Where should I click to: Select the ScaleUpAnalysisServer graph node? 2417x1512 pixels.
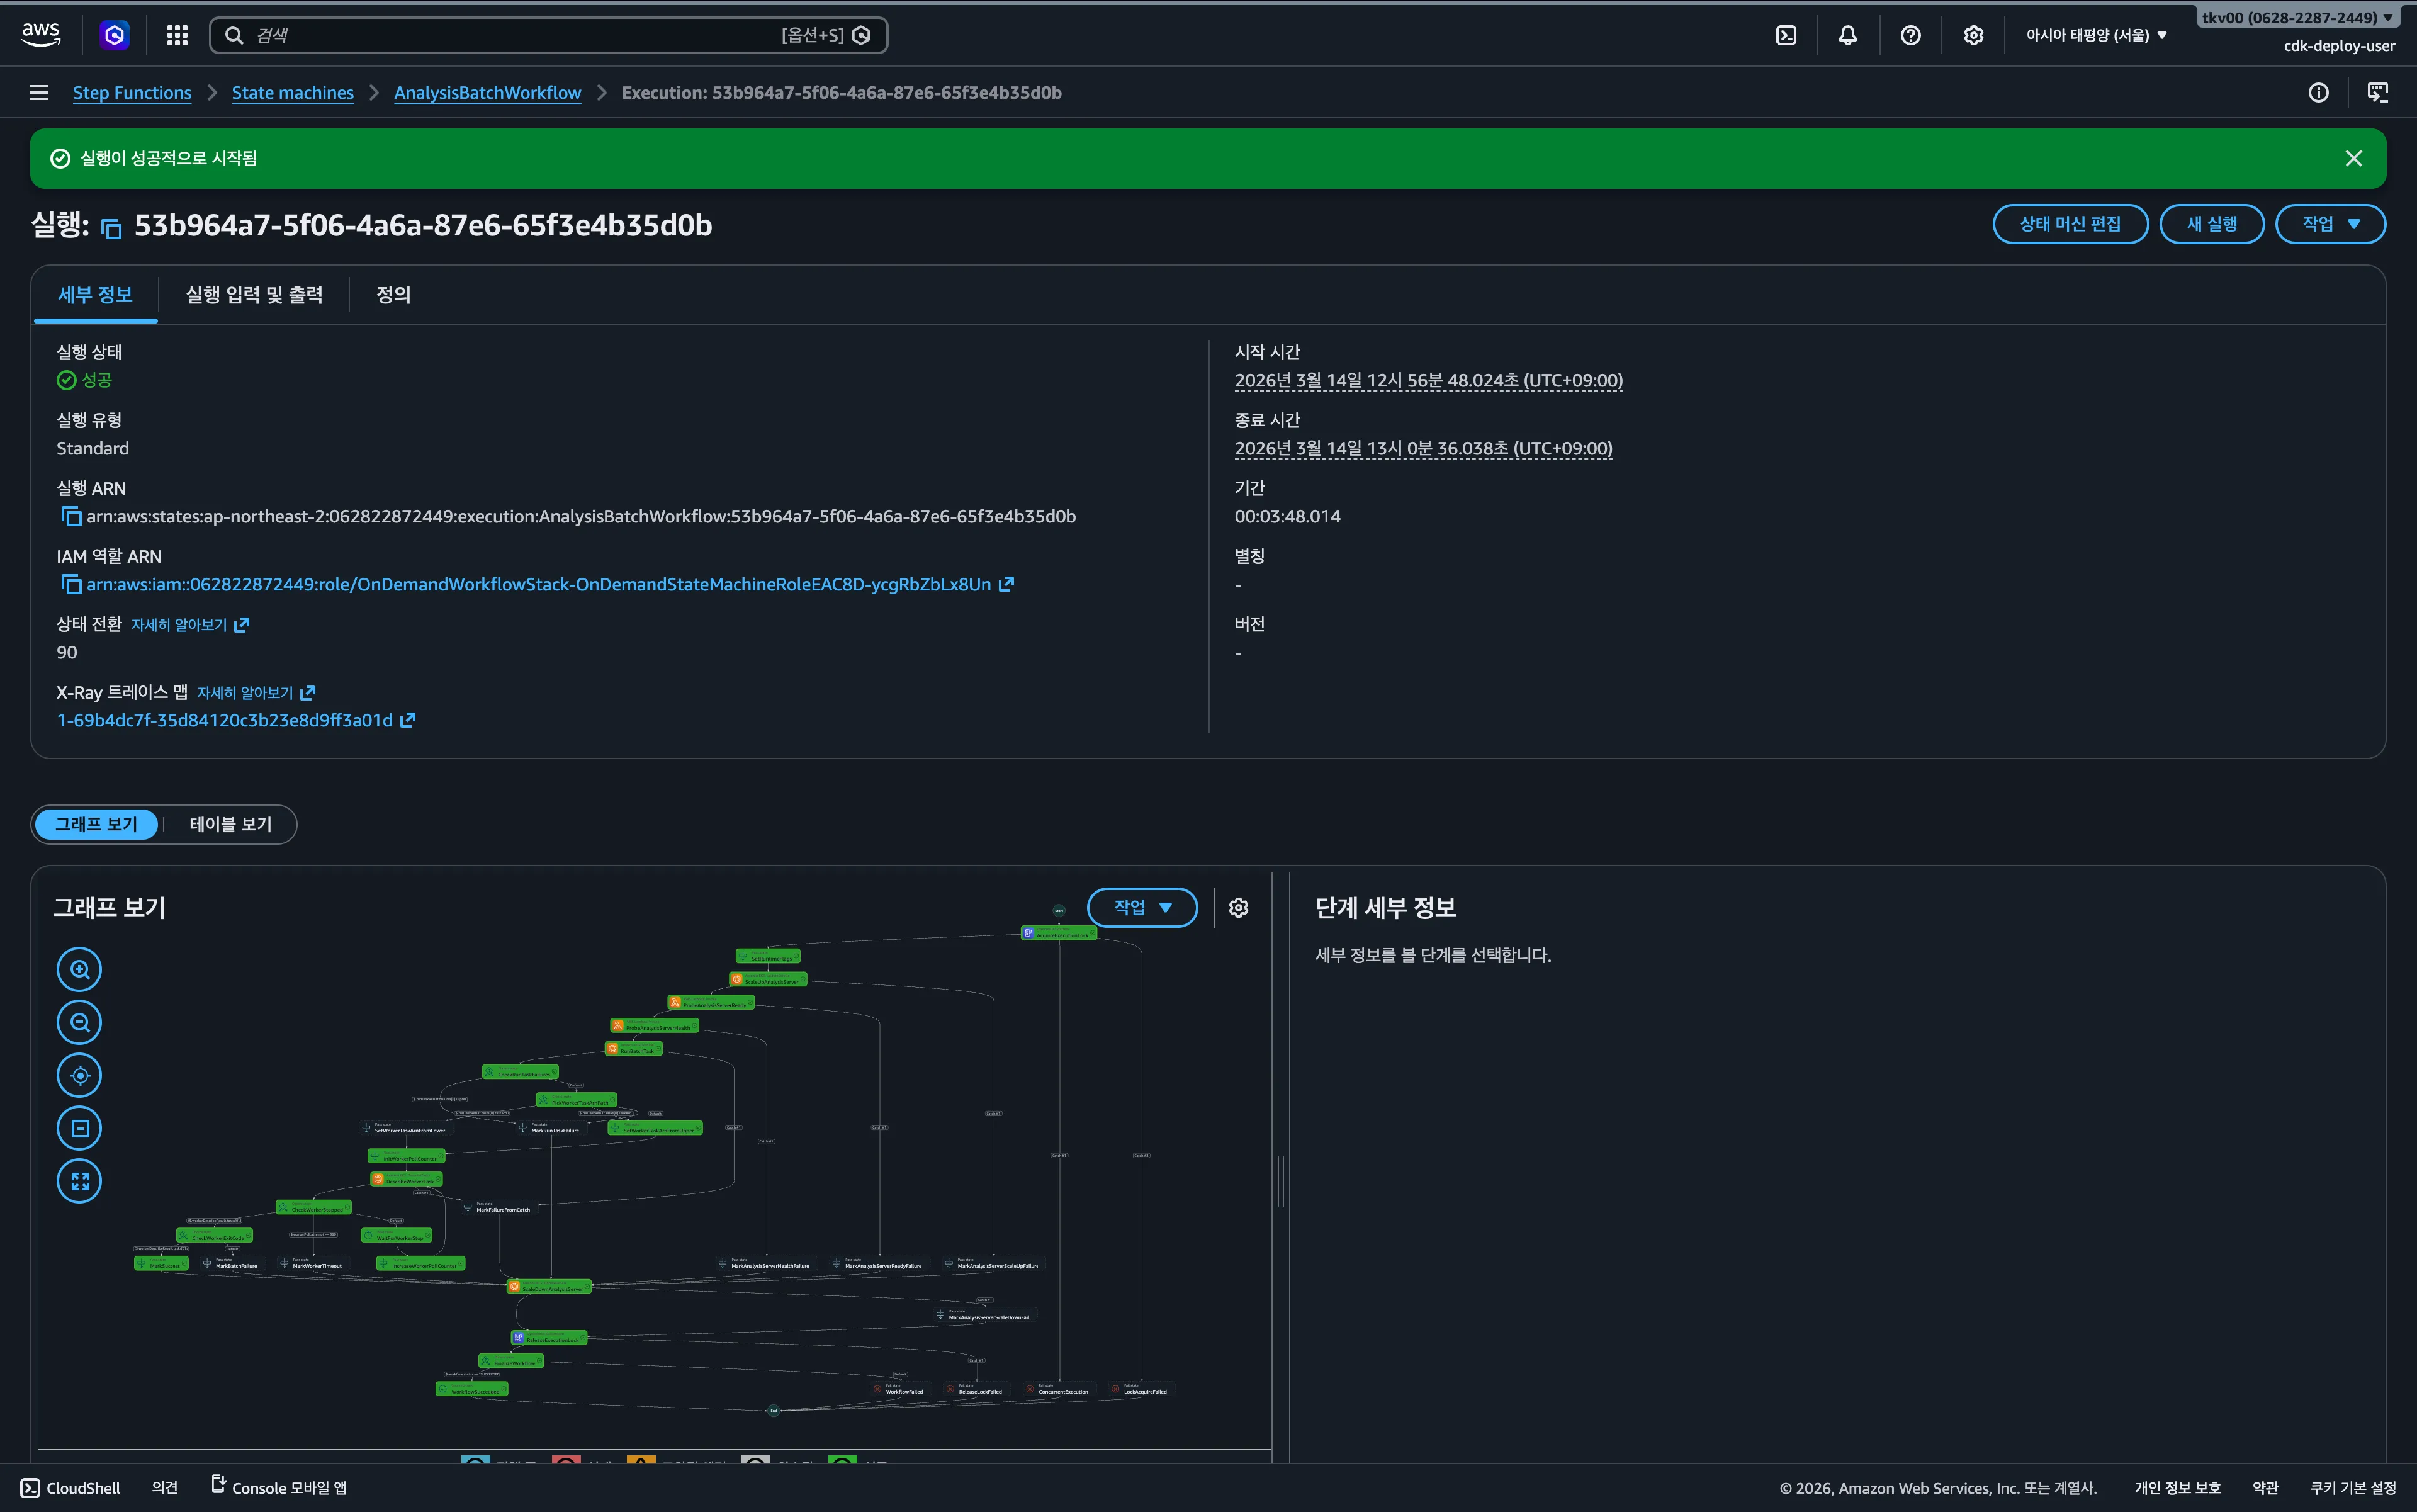pos(768,980)
